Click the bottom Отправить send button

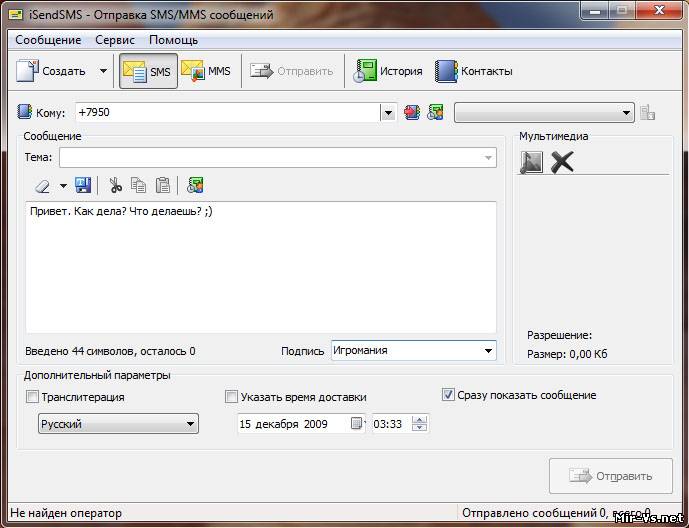coord(611,476)
